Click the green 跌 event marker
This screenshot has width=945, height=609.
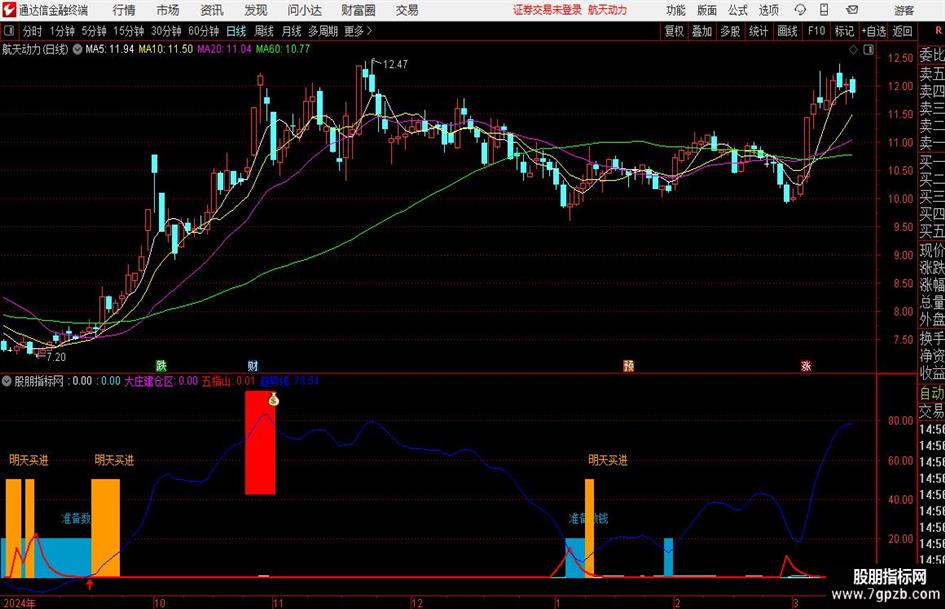click(161, 365)
